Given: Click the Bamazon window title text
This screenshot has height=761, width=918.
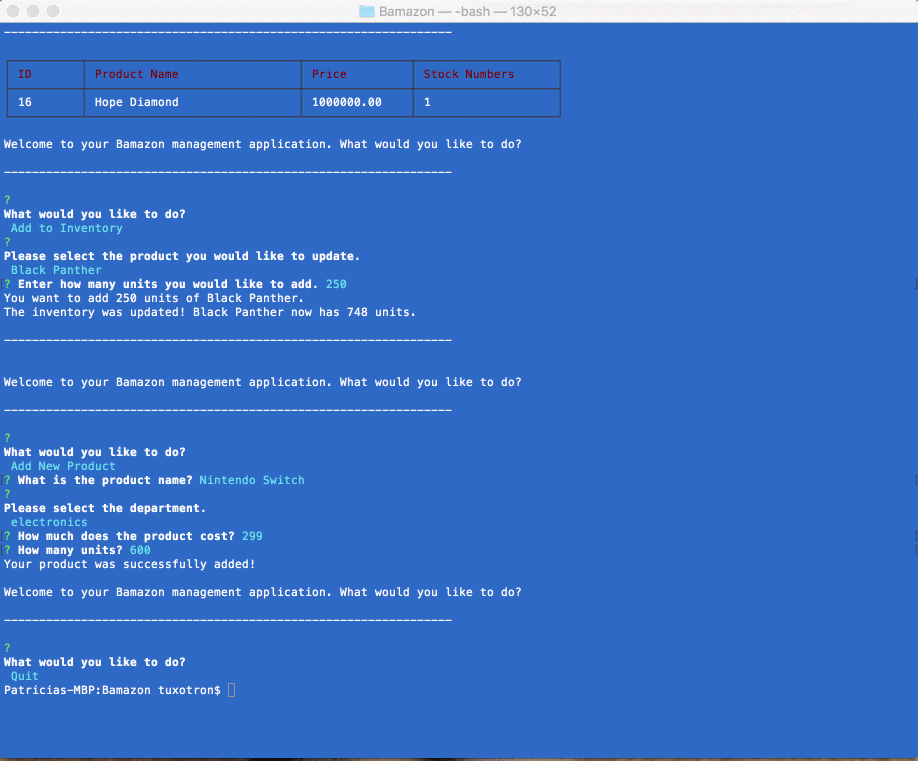Looking at the screenshot, I should tap(467, 11).
